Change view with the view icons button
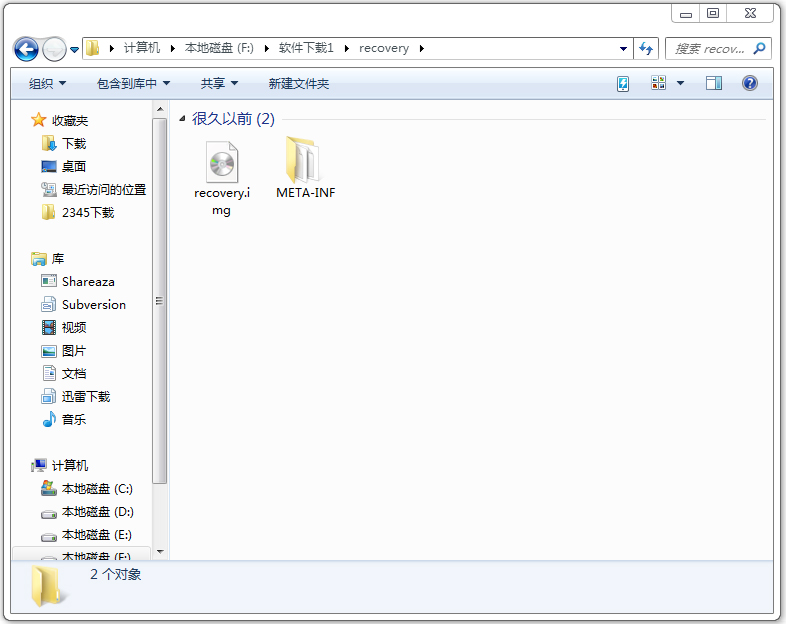The image size is (786, 624). (658, 83)
